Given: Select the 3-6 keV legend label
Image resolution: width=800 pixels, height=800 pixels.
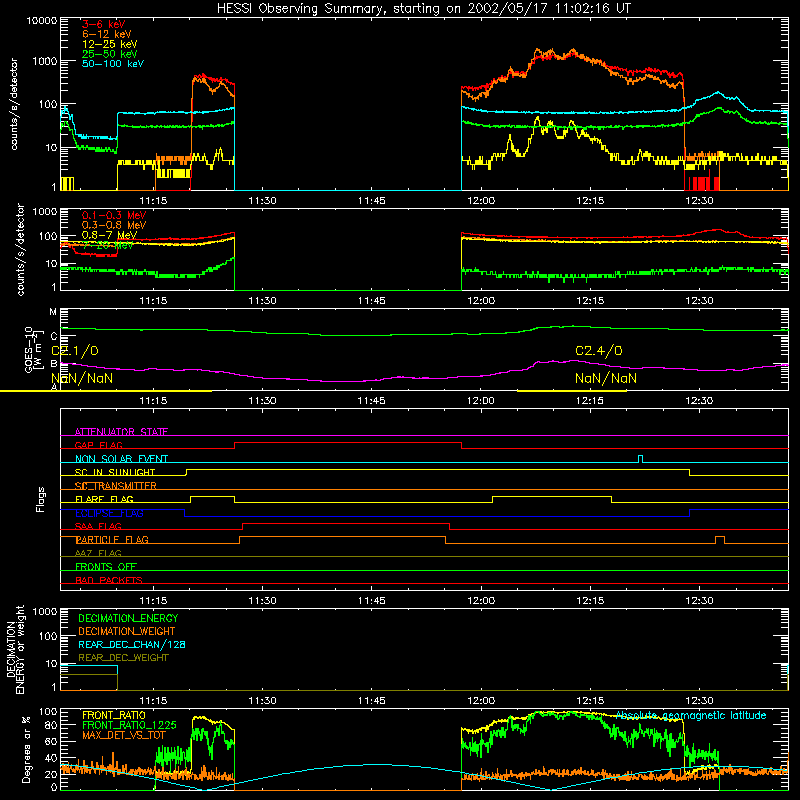Looking at the screenshot, I should pyautogui.click(x=103, y=24).
